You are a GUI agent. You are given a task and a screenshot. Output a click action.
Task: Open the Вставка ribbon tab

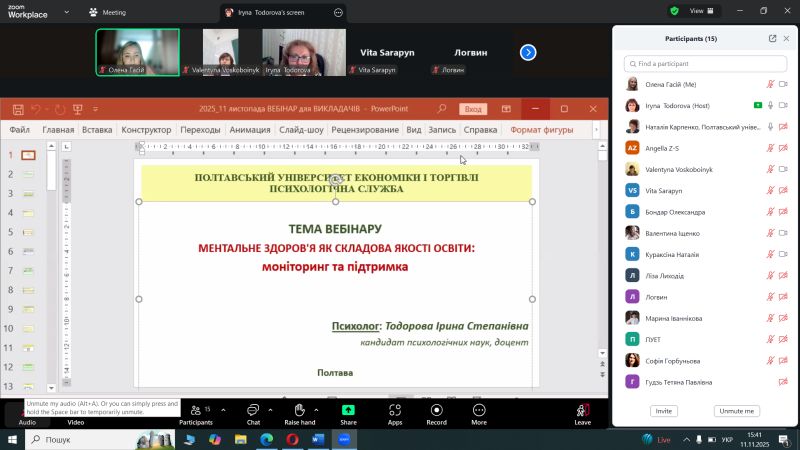pos(97,130)
